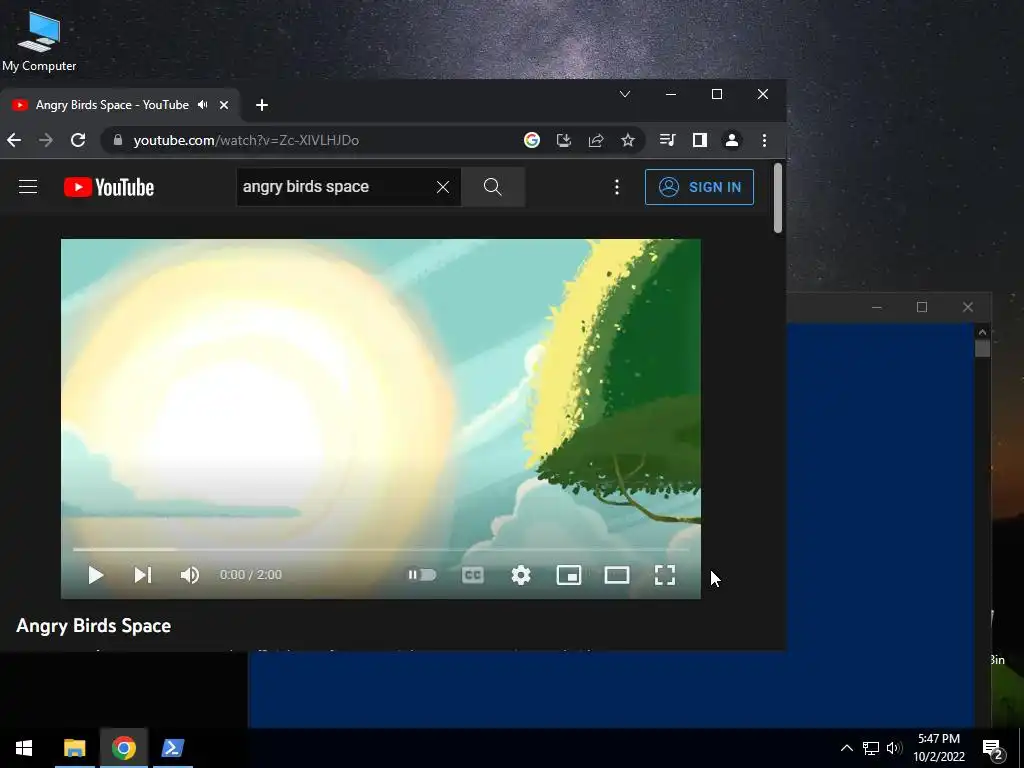Activate the miniplayer mode icon

569,575
